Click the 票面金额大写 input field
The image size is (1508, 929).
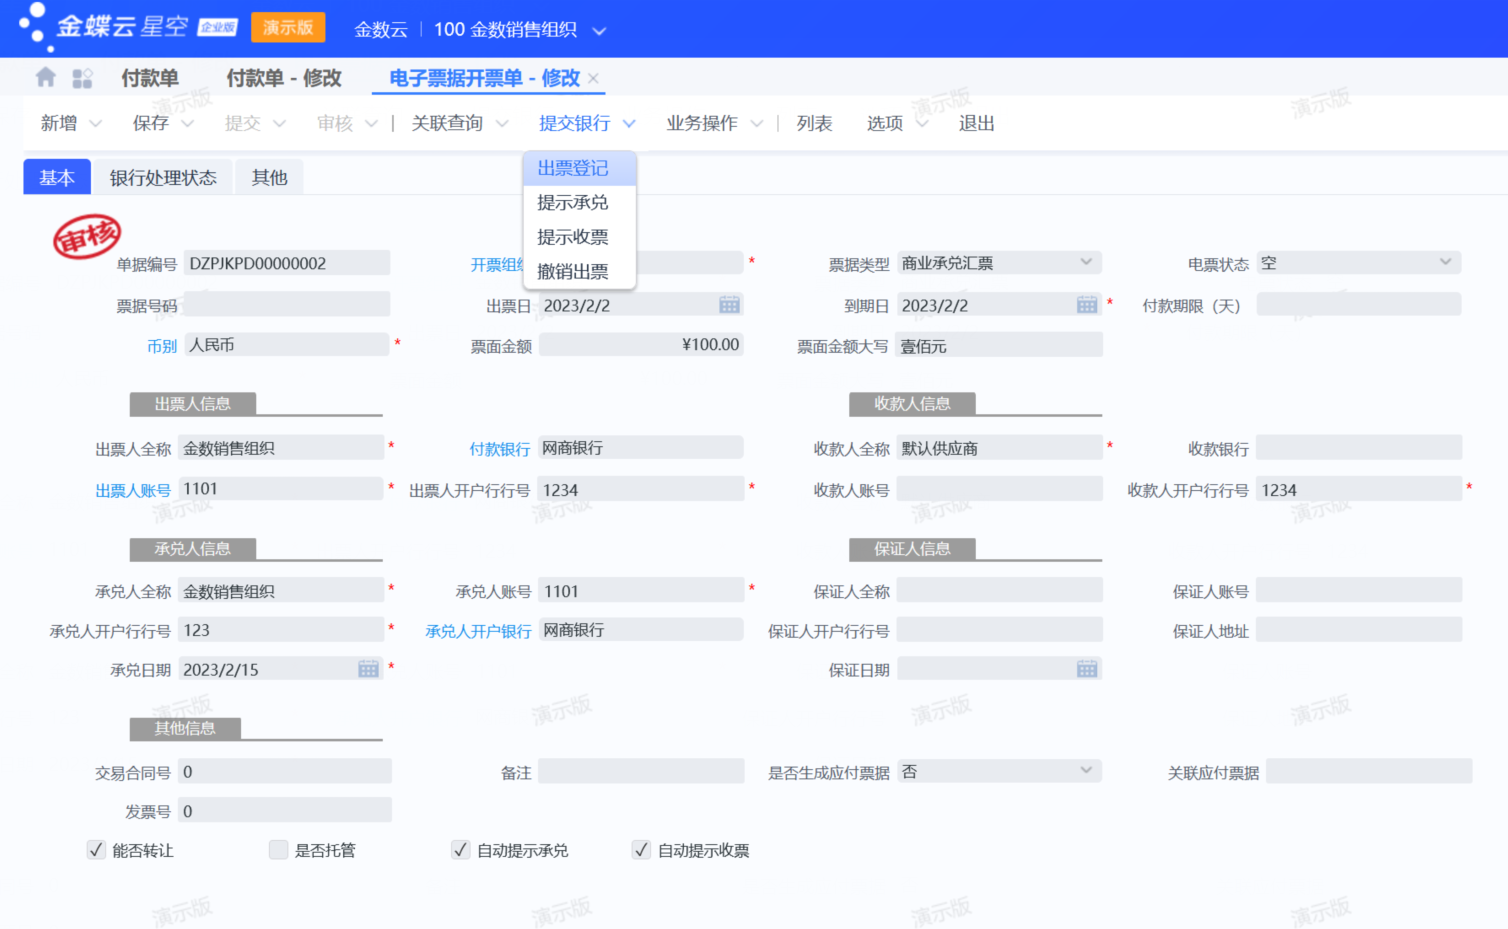coord(999,345)
